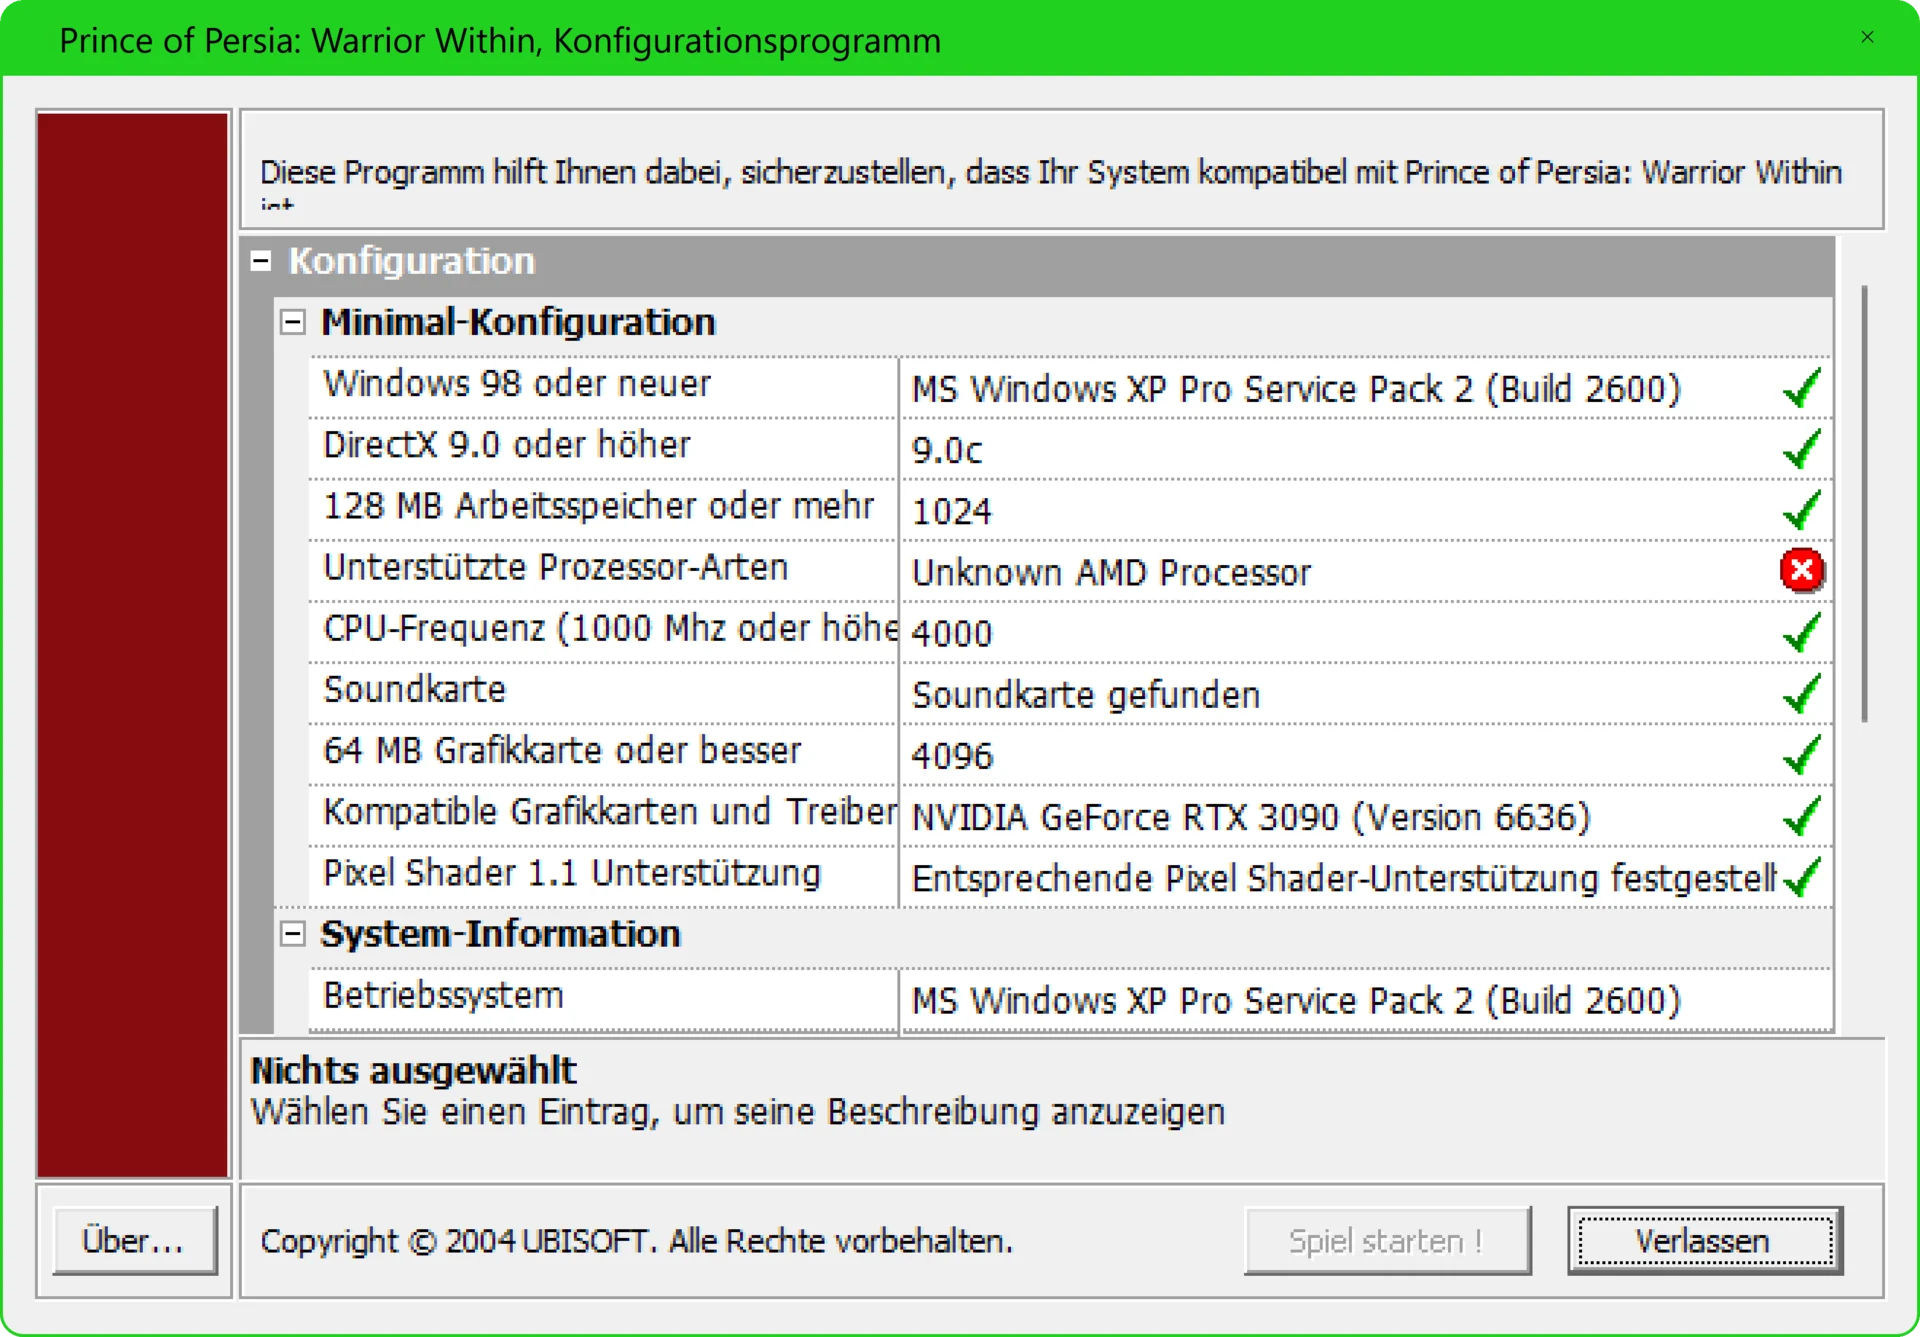
Task: Select the Minimal-Konfiguration heading
Action: click(x=518, y=322)
